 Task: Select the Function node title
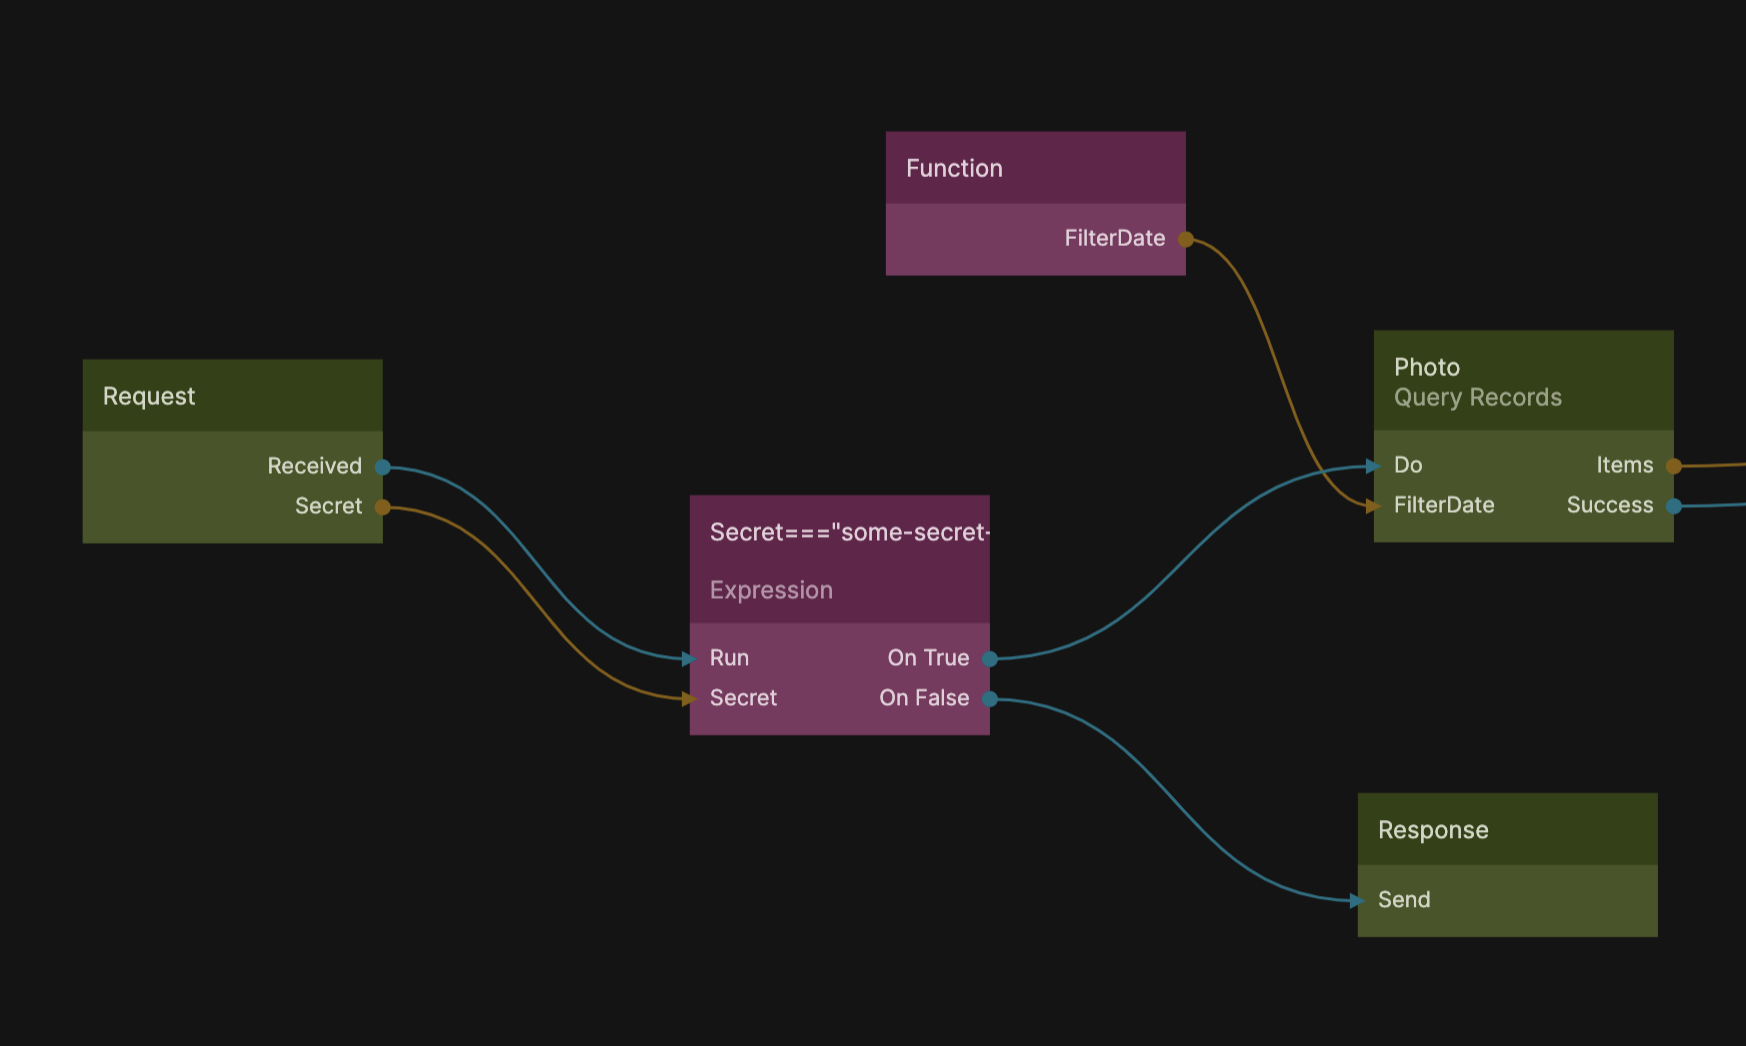(954, 169)
